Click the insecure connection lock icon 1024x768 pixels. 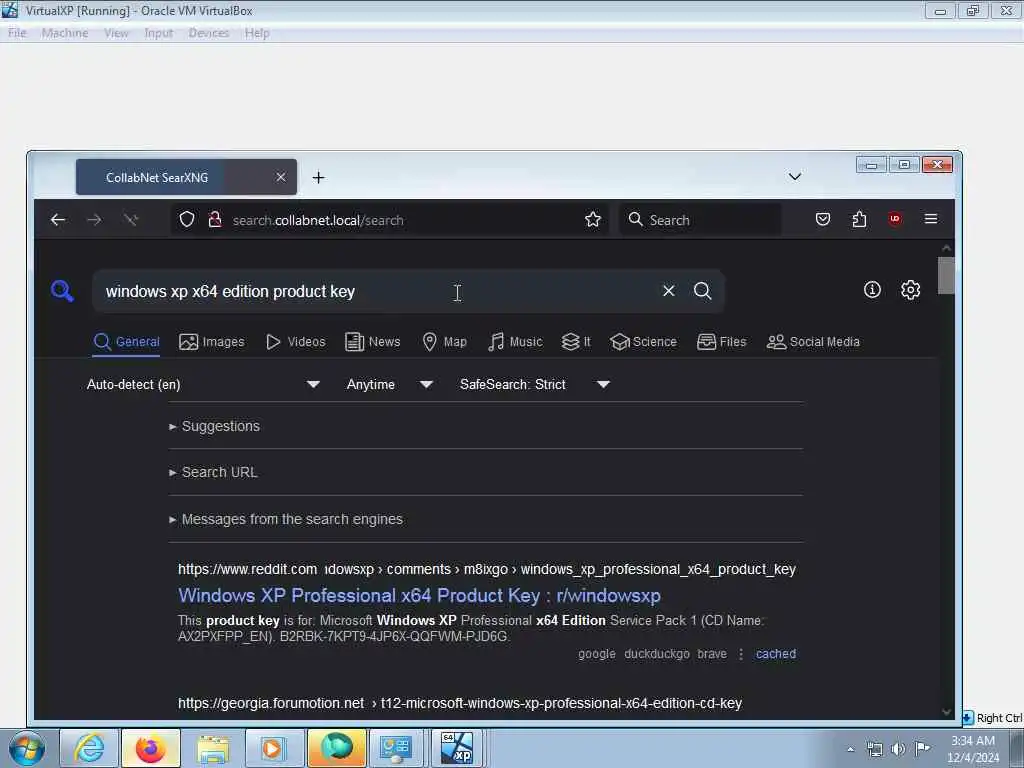pyautogui.click(x=215, y=219)
